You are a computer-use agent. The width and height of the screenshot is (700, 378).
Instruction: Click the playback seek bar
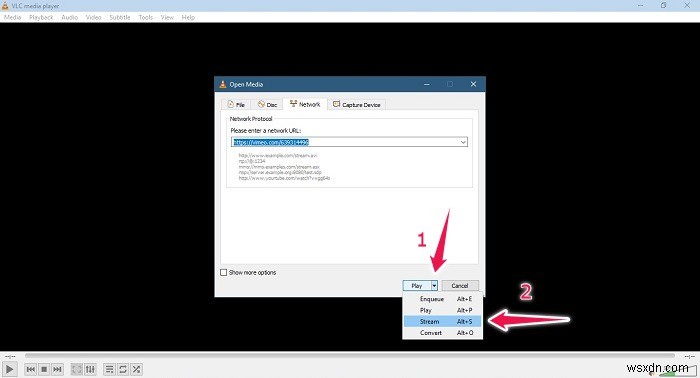(x=350, y=356)
